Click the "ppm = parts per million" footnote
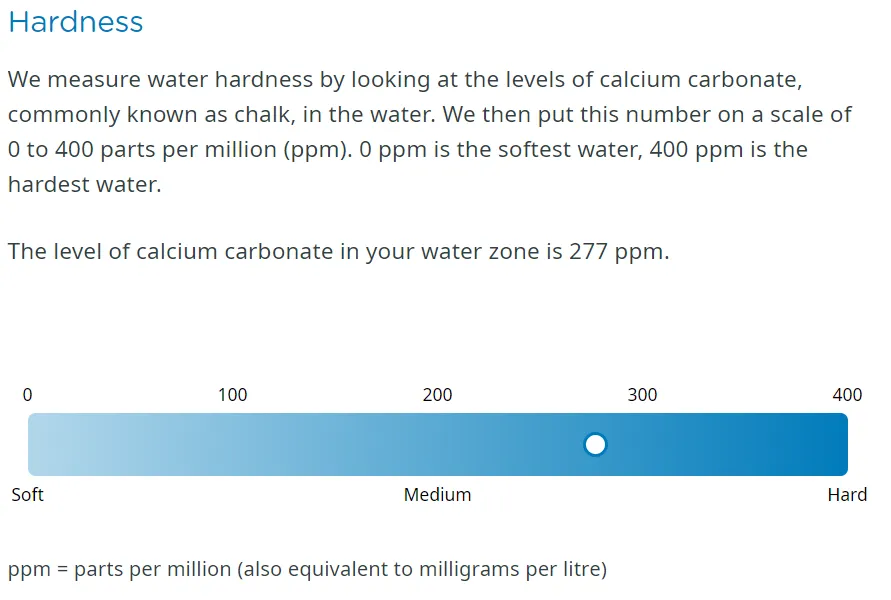 [120, 570]
